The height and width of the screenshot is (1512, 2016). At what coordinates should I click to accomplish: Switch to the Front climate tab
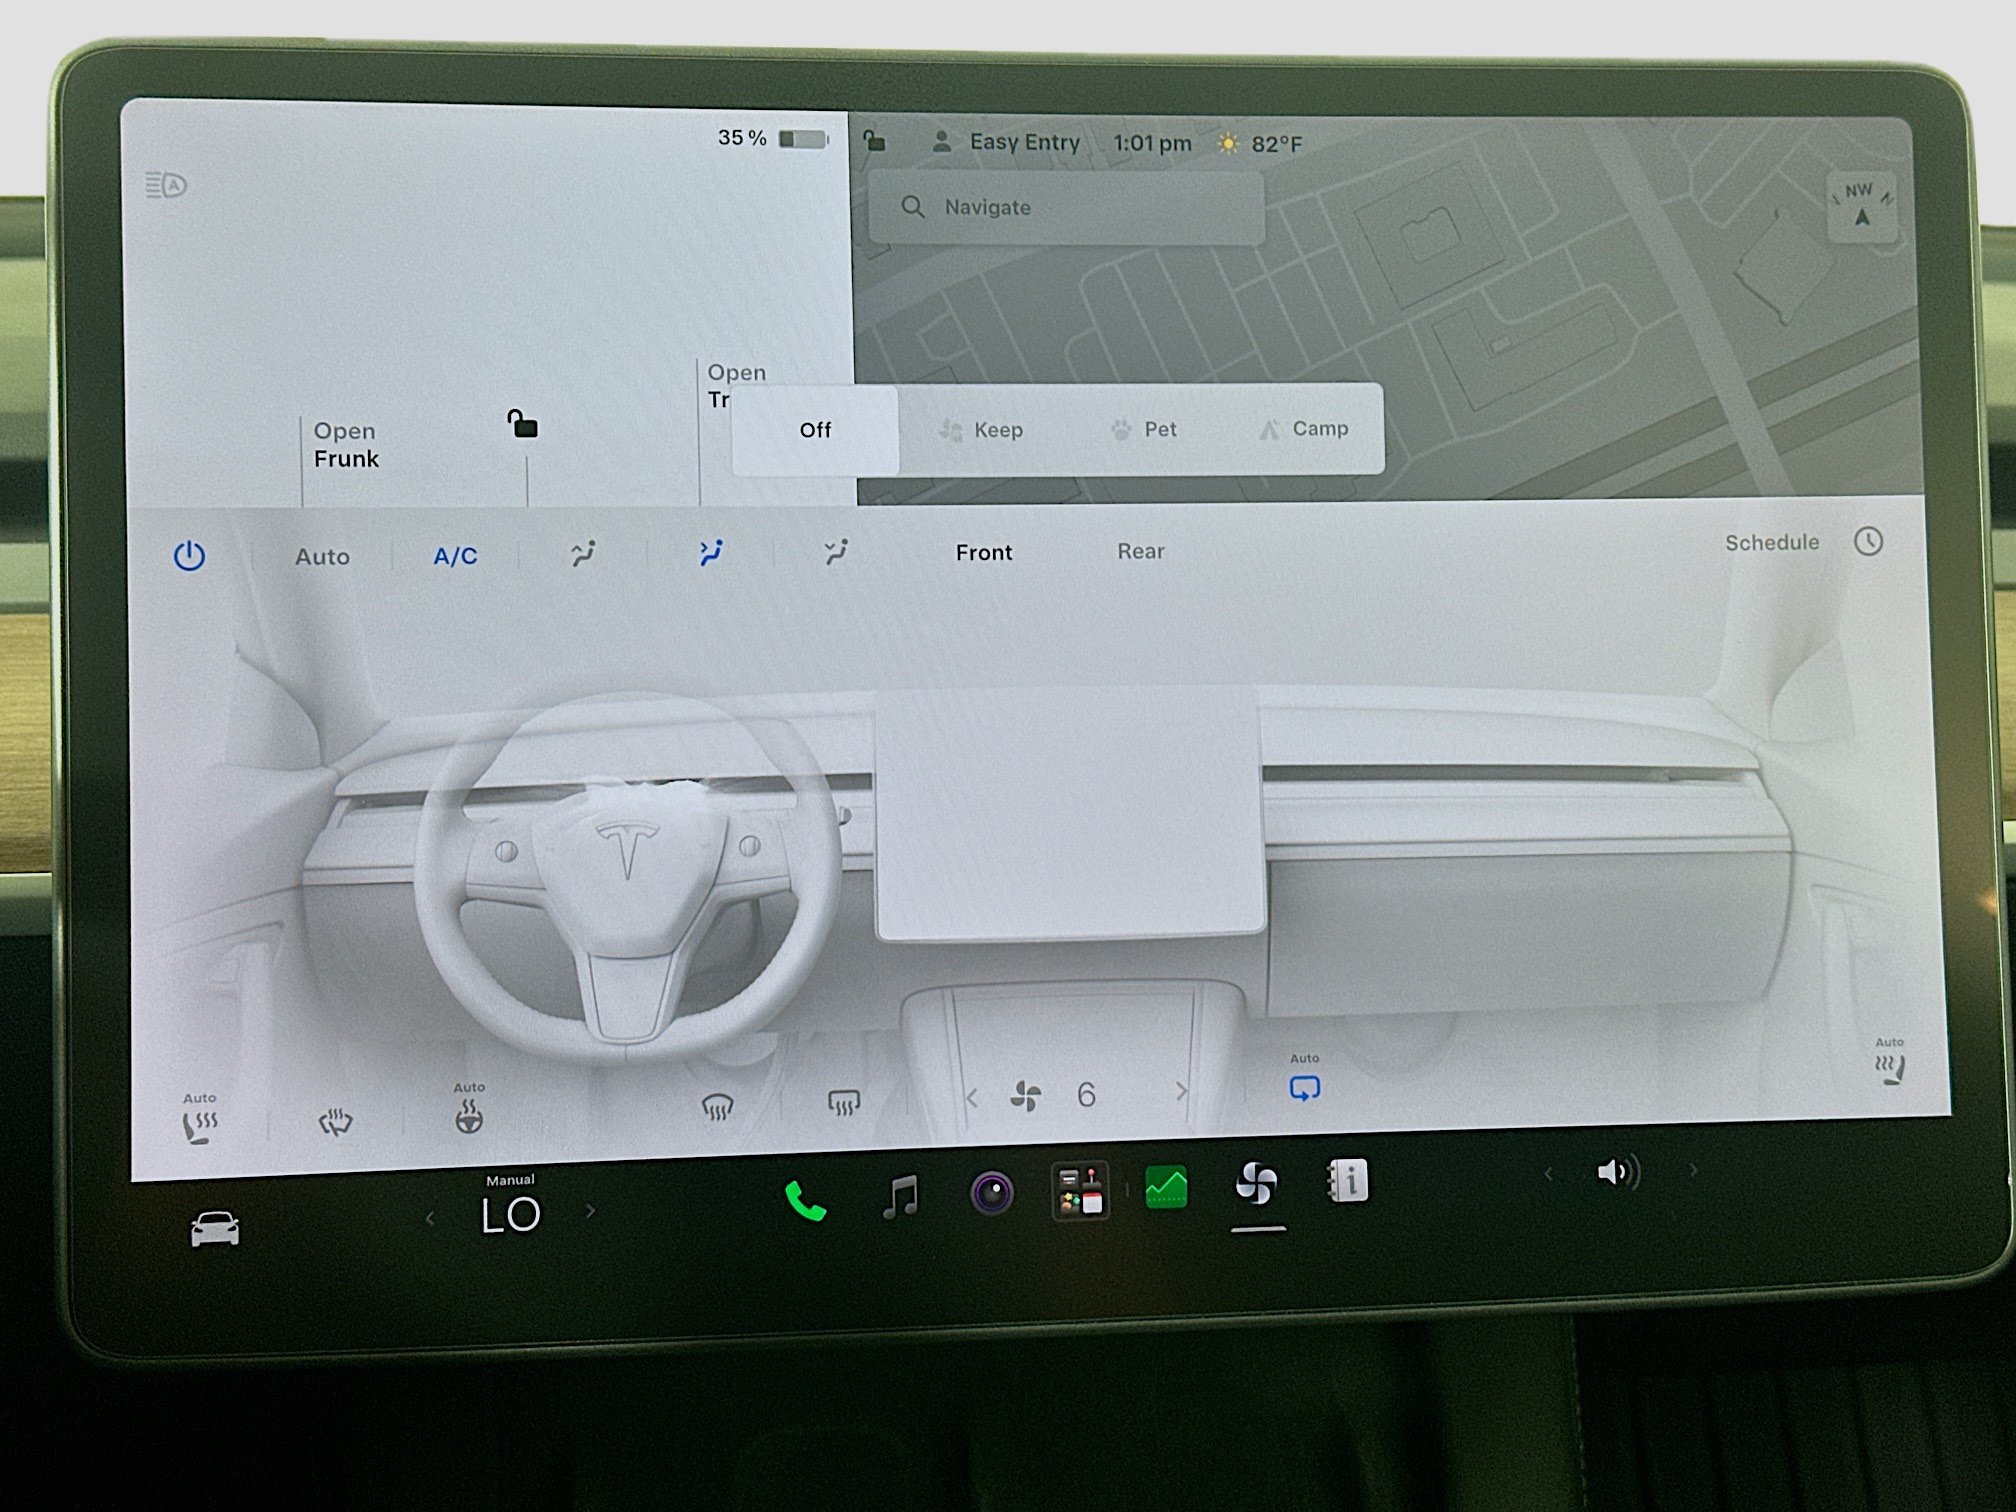984,553
